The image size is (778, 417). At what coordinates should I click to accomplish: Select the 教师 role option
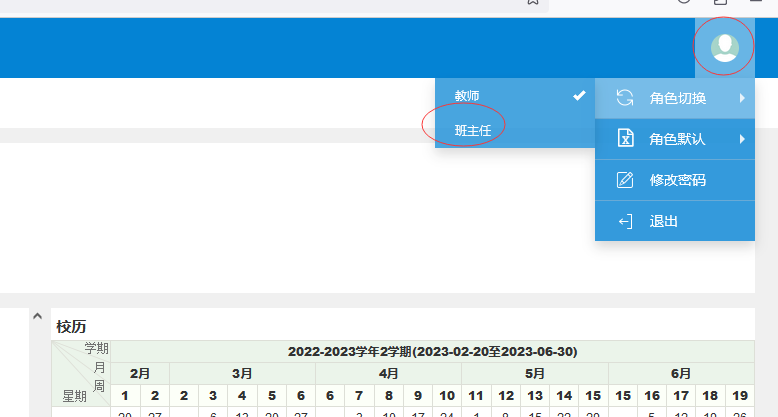(x=467, y=96)
